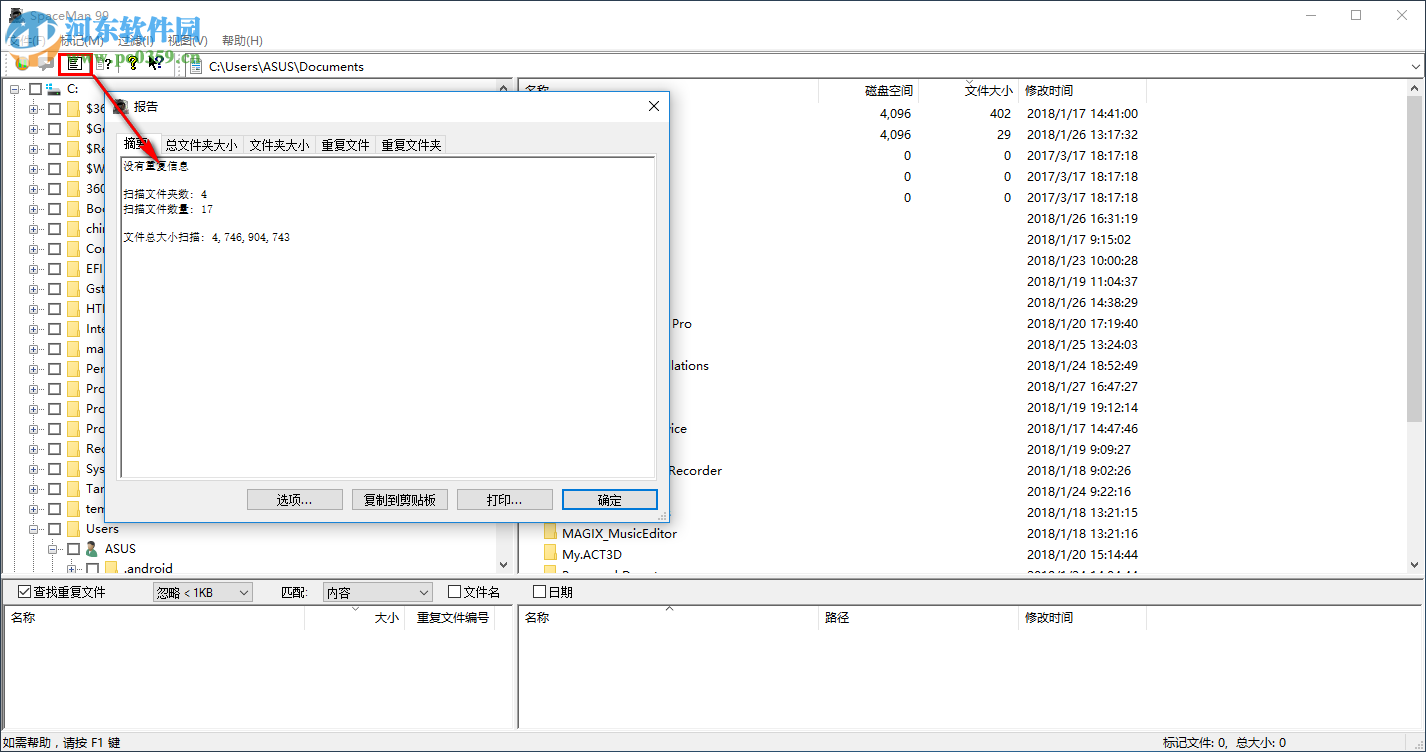Collapse the ASUS folder node
Viewport: 1426px width, 752px height.
pos(53,549)
